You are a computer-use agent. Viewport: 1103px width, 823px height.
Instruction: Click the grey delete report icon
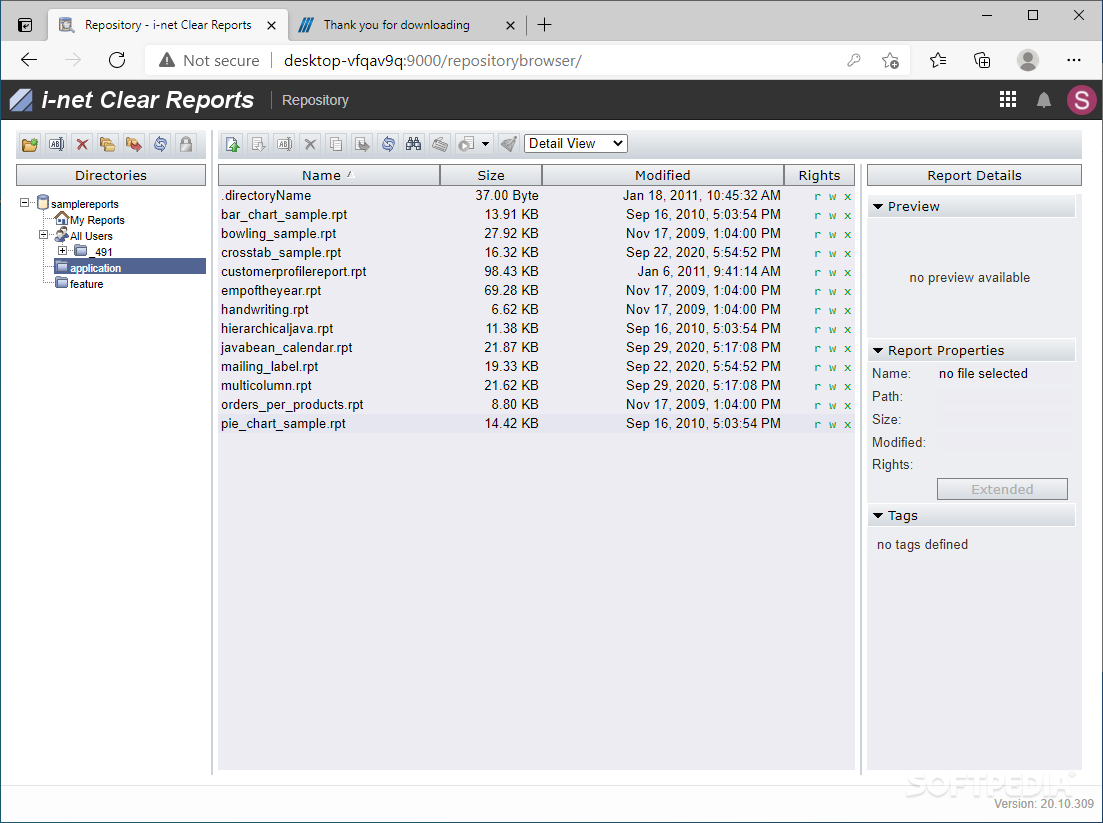[310, 144]
